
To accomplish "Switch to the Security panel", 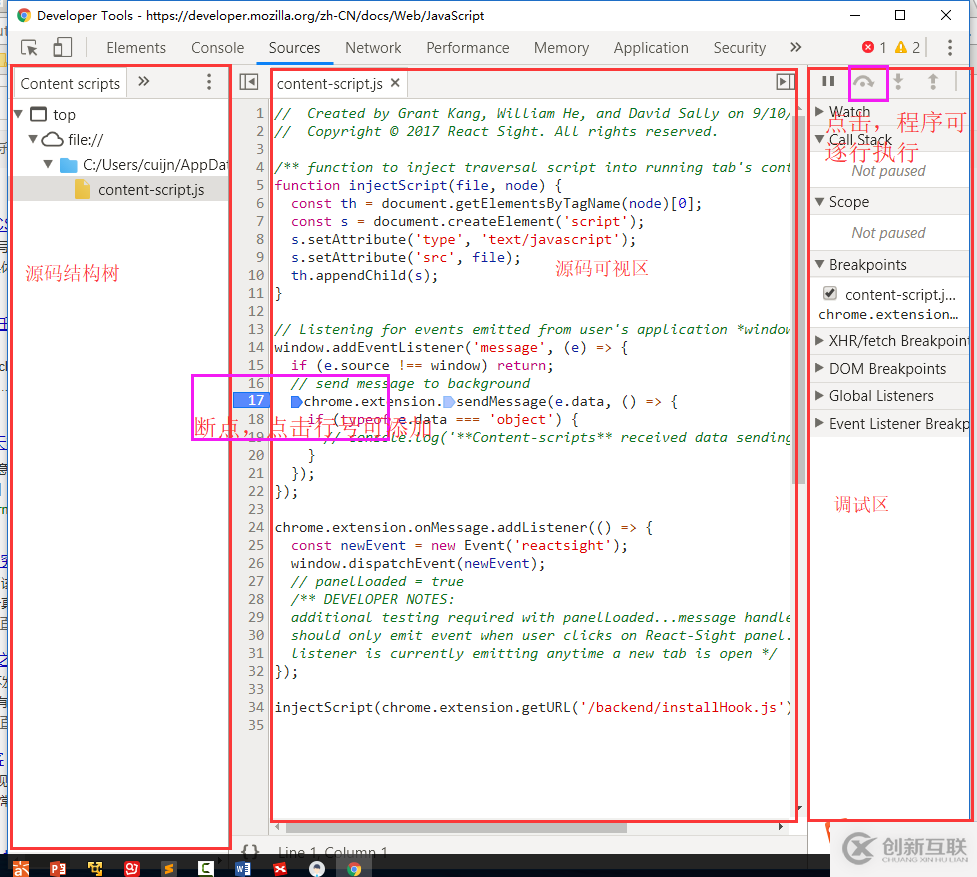I will 740,48.
